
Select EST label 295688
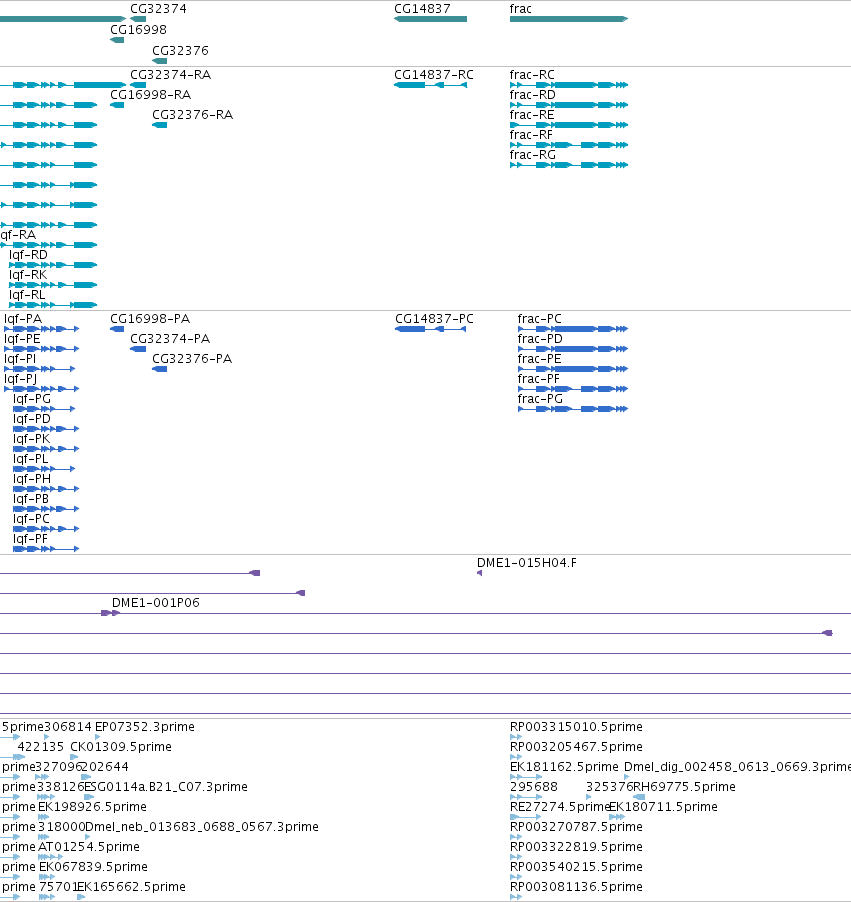point(534,787)
